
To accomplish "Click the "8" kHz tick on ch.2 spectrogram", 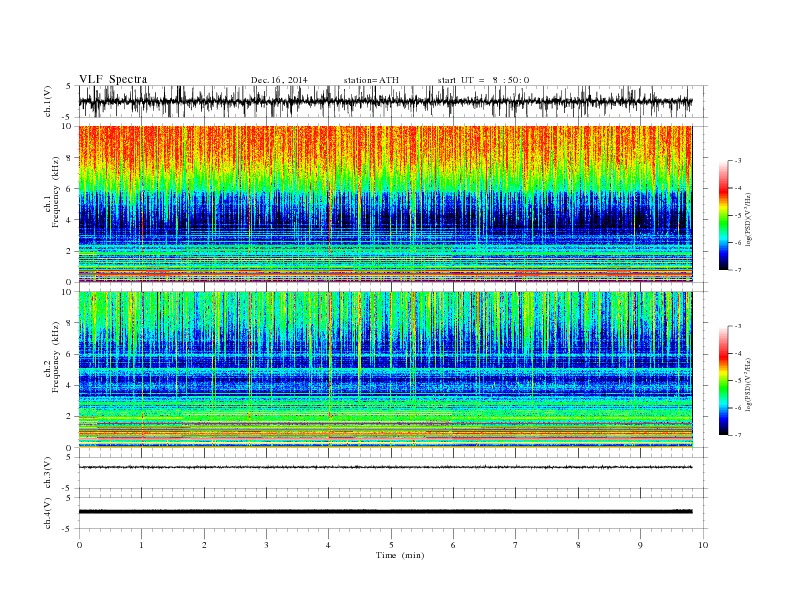I will point(70,323).
